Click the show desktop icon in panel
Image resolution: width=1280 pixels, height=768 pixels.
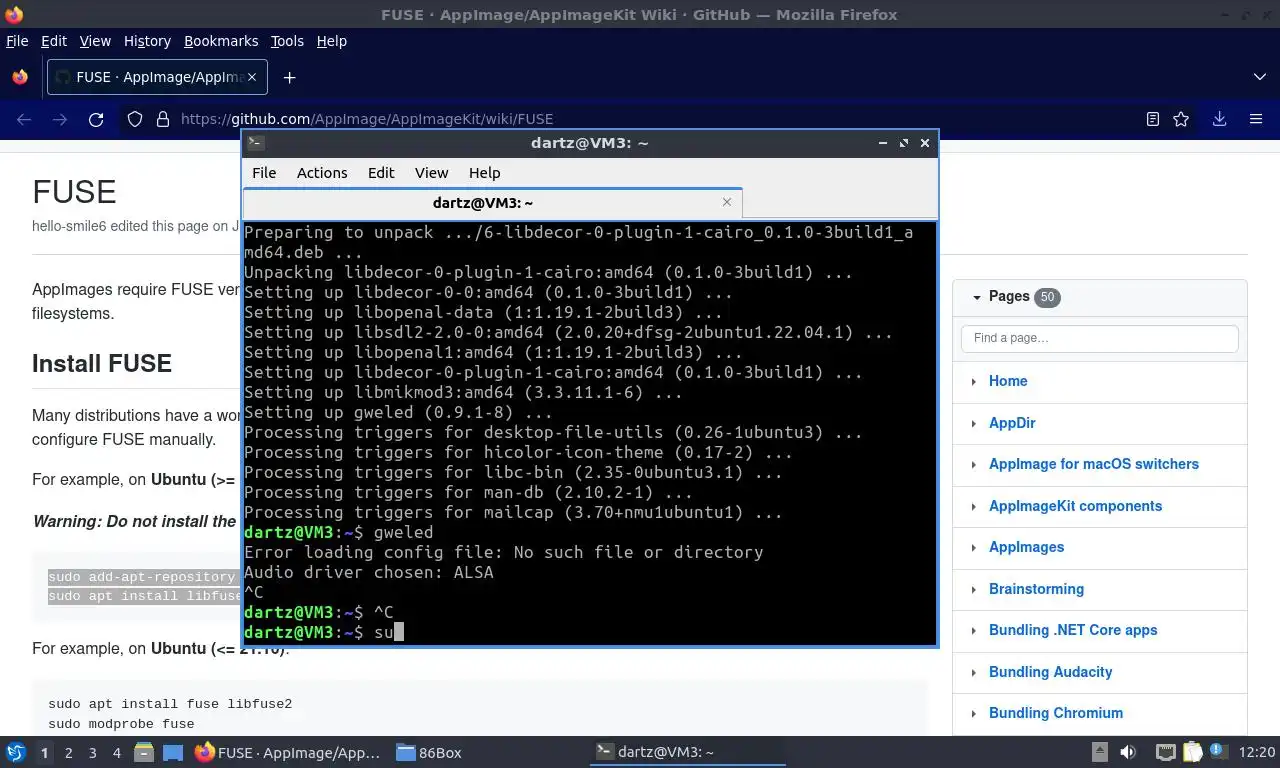pyautogui.click(x=173, y=752)
